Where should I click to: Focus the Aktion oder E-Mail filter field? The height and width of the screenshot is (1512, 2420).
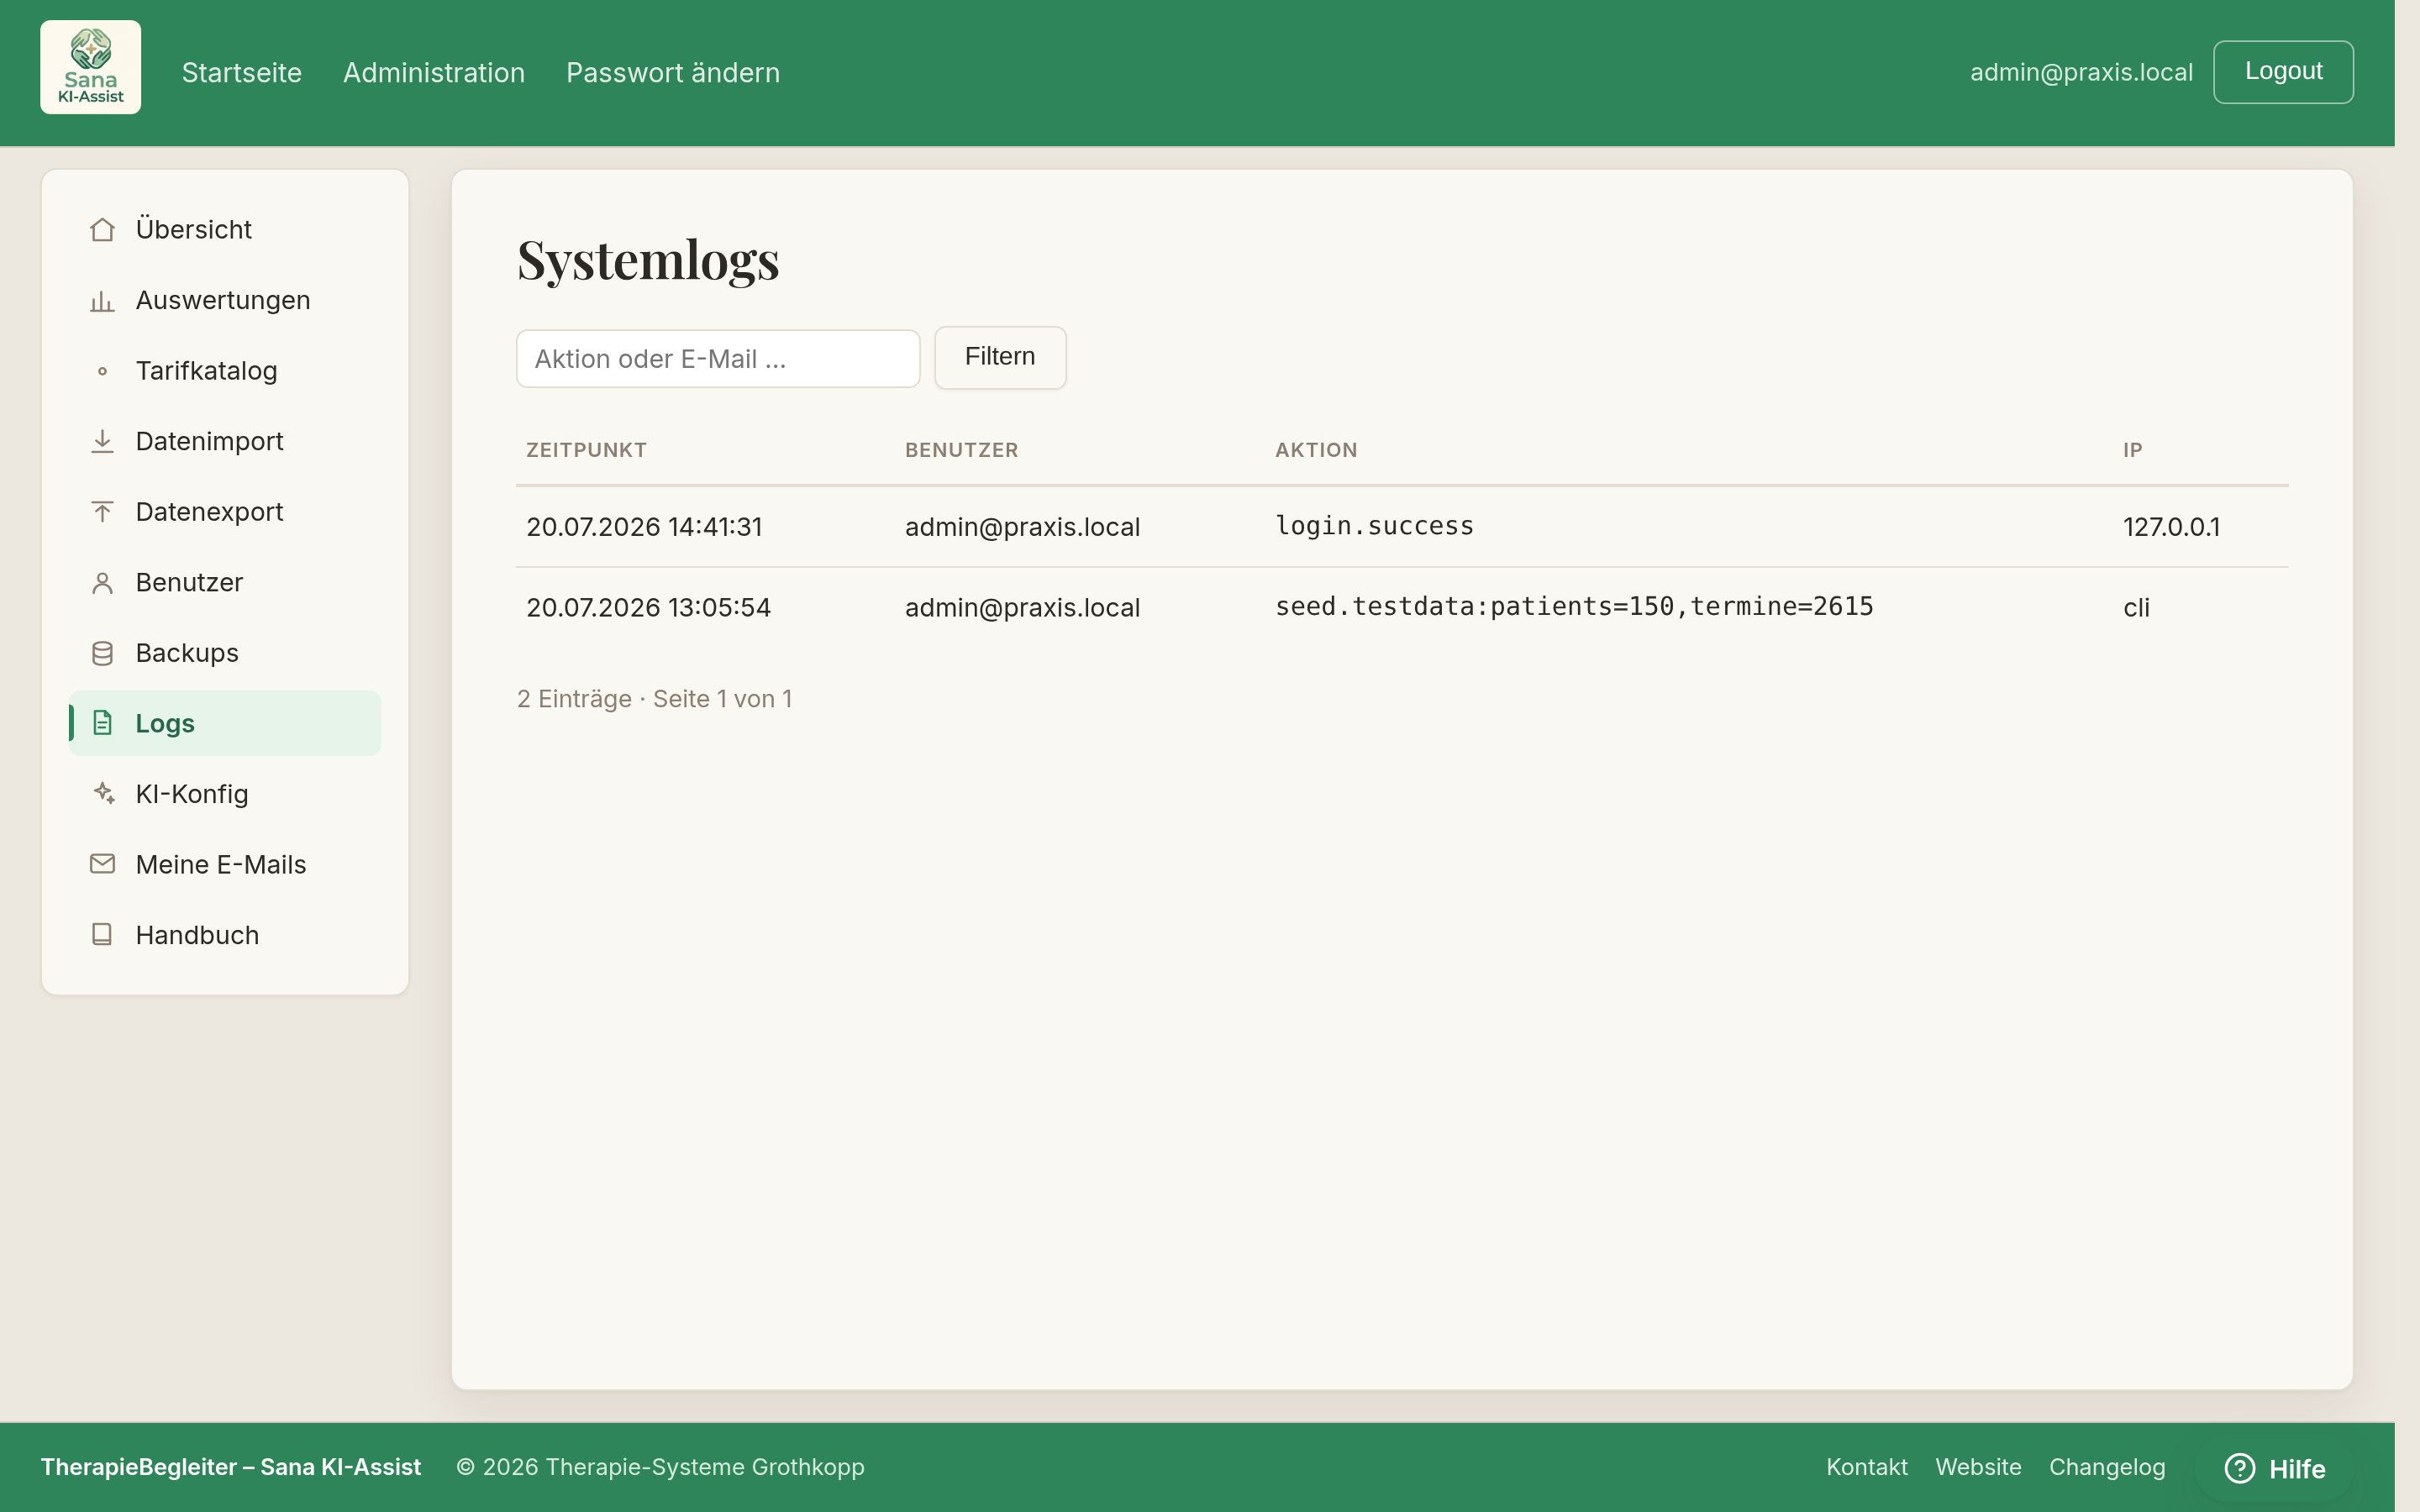718,358
